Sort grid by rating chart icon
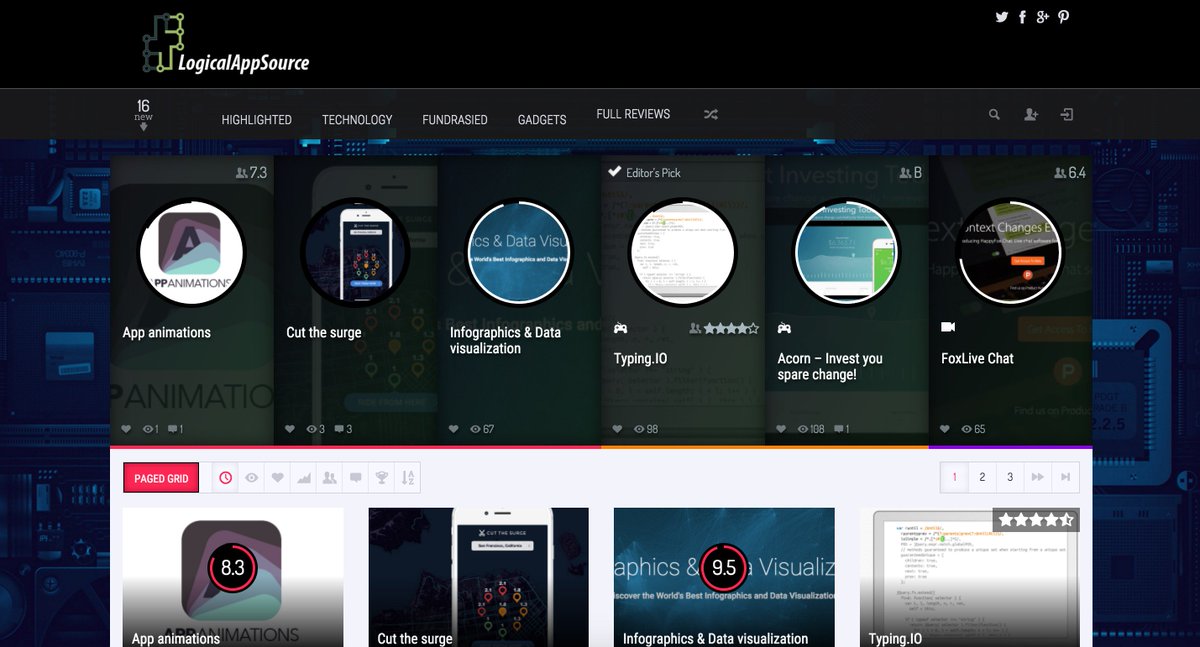Viewport: 1200px width, 647px height. pos(304,478)
